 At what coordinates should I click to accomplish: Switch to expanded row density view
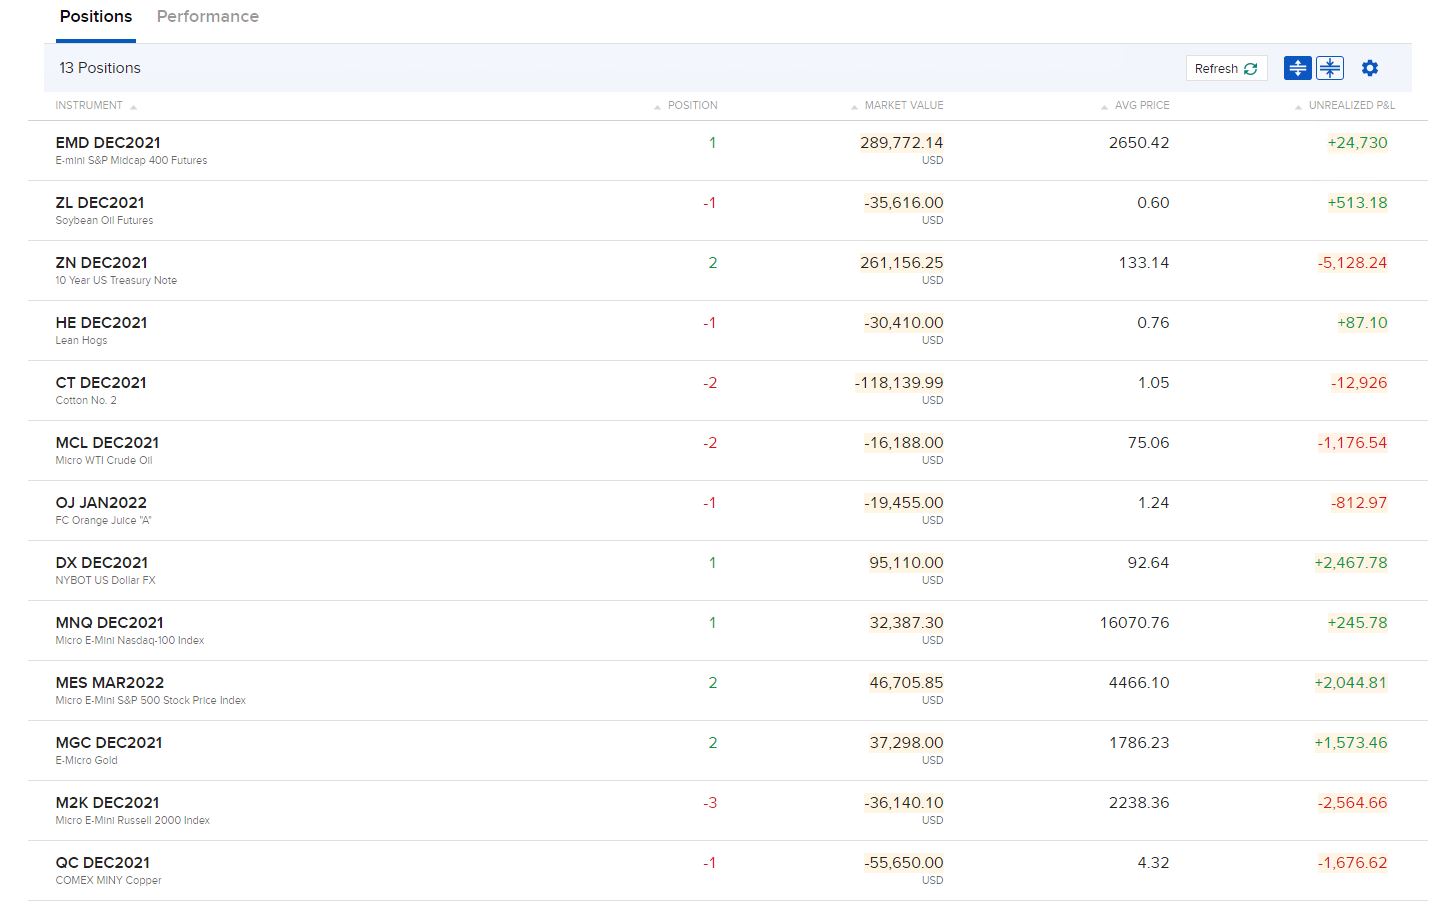[1297, 68]
